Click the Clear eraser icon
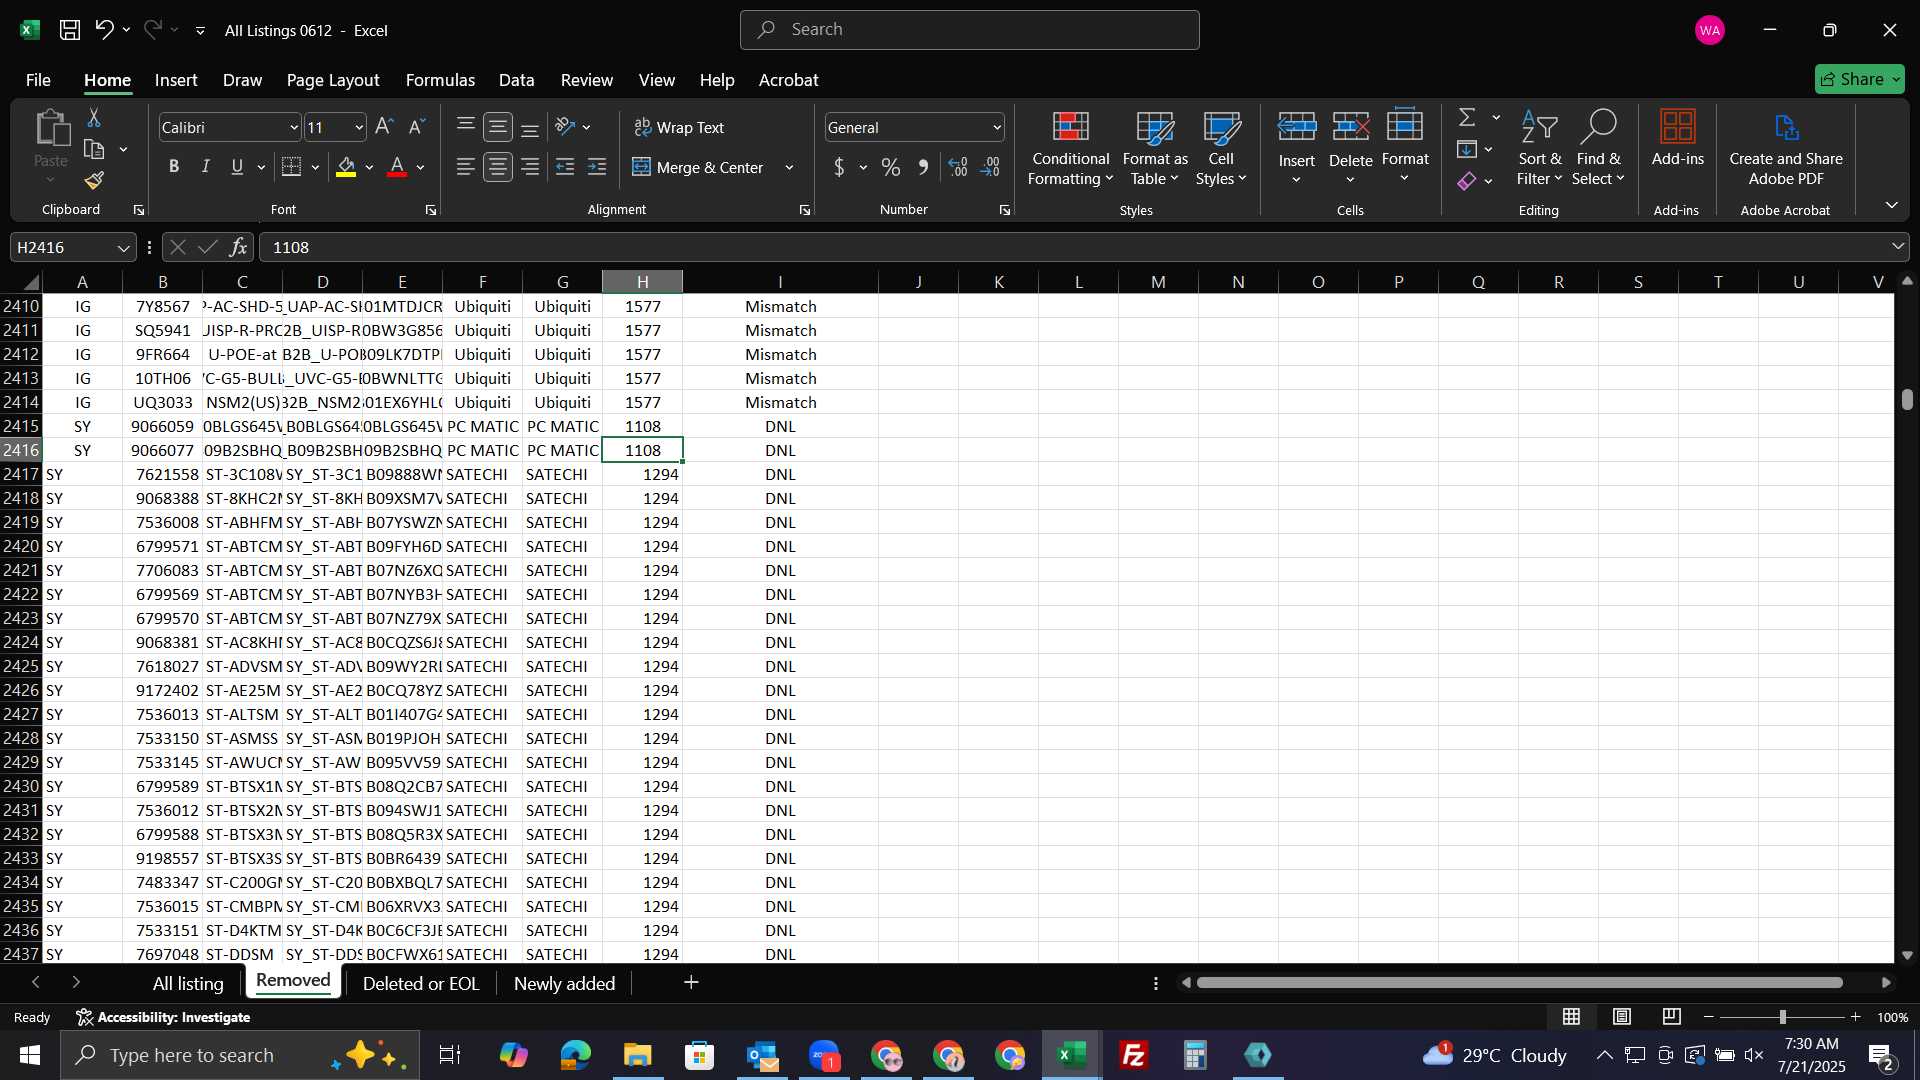 point(1467,181)
